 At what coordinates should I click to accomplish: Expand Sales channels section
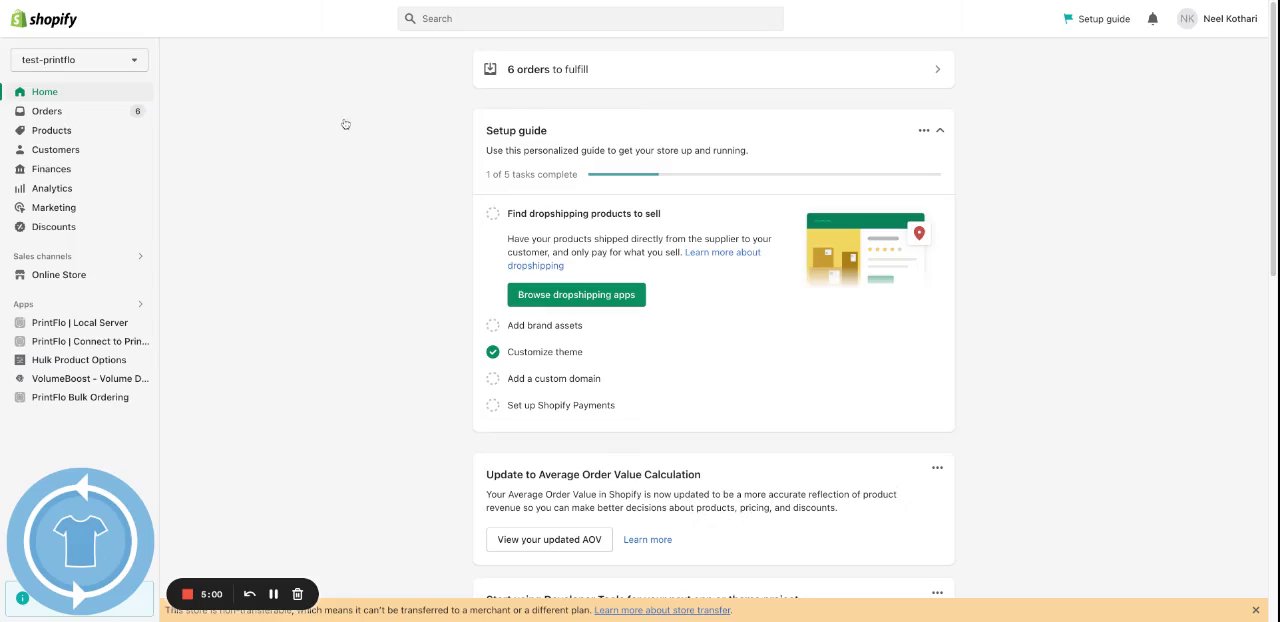pyautogui.click(x=140, y=256)
